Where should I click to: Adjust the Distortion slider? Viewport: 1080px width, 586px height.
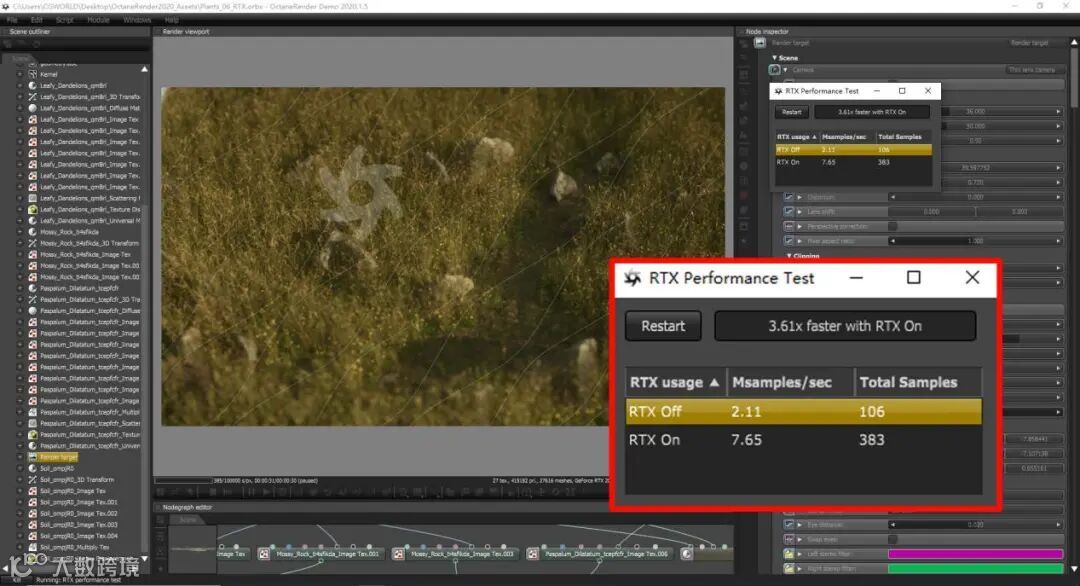[x=975, y=197]
